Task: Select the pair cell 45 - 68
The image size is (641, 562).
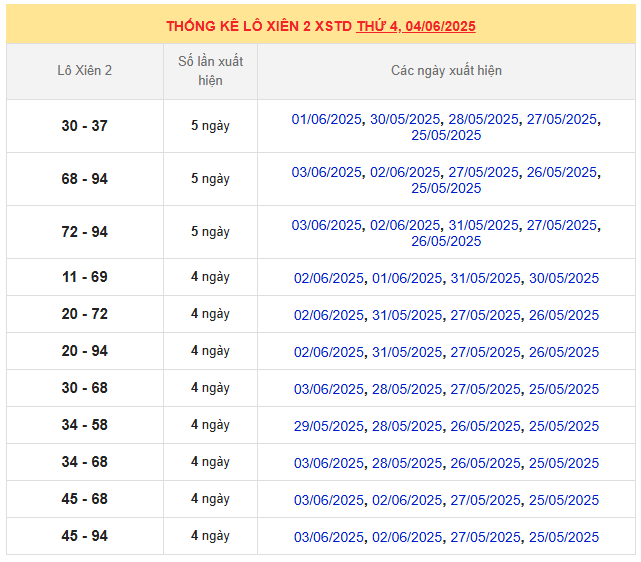Action: point(85,499)
